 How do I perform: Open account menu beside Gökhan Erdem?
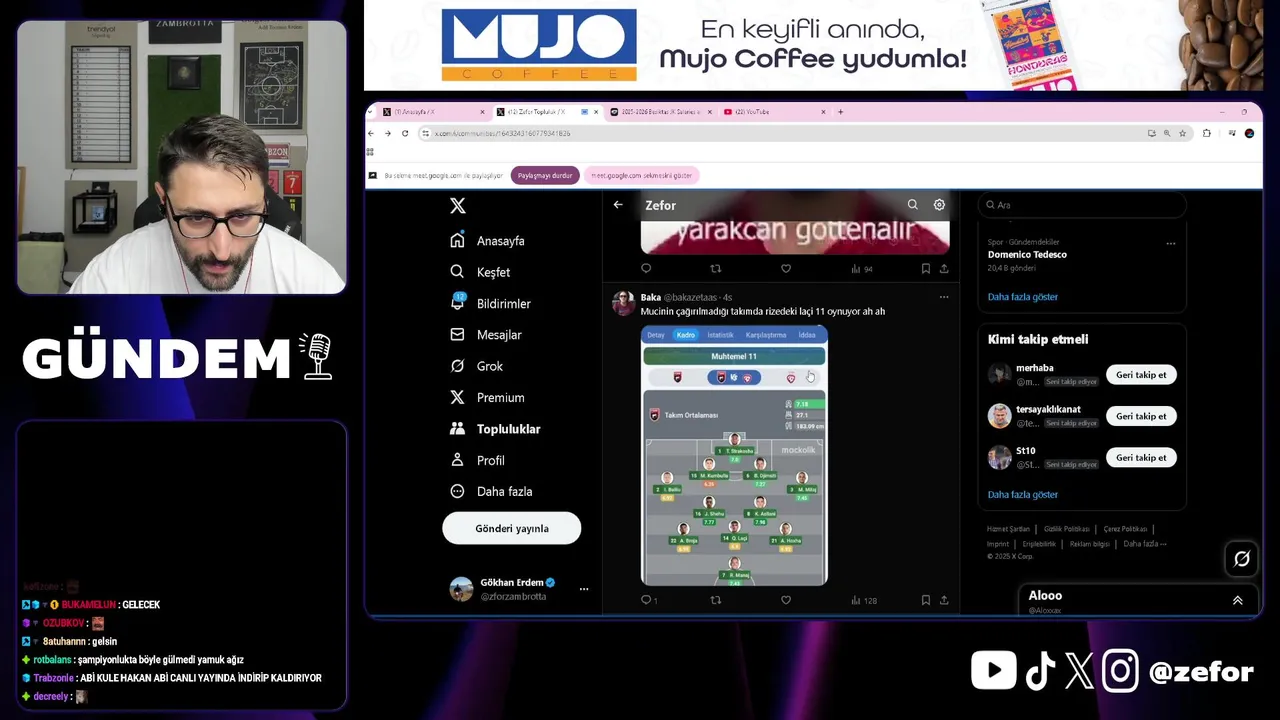584,589
